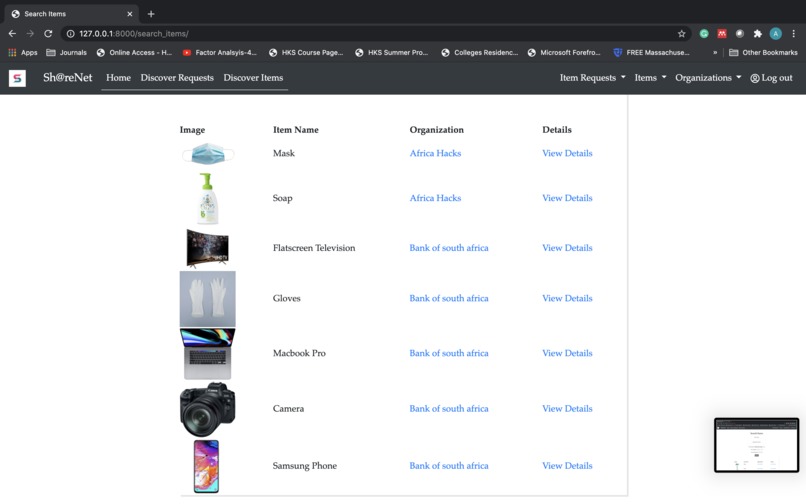Click the Macbook Pro thumbnail
806x504 pixels.
coord(208,354)
